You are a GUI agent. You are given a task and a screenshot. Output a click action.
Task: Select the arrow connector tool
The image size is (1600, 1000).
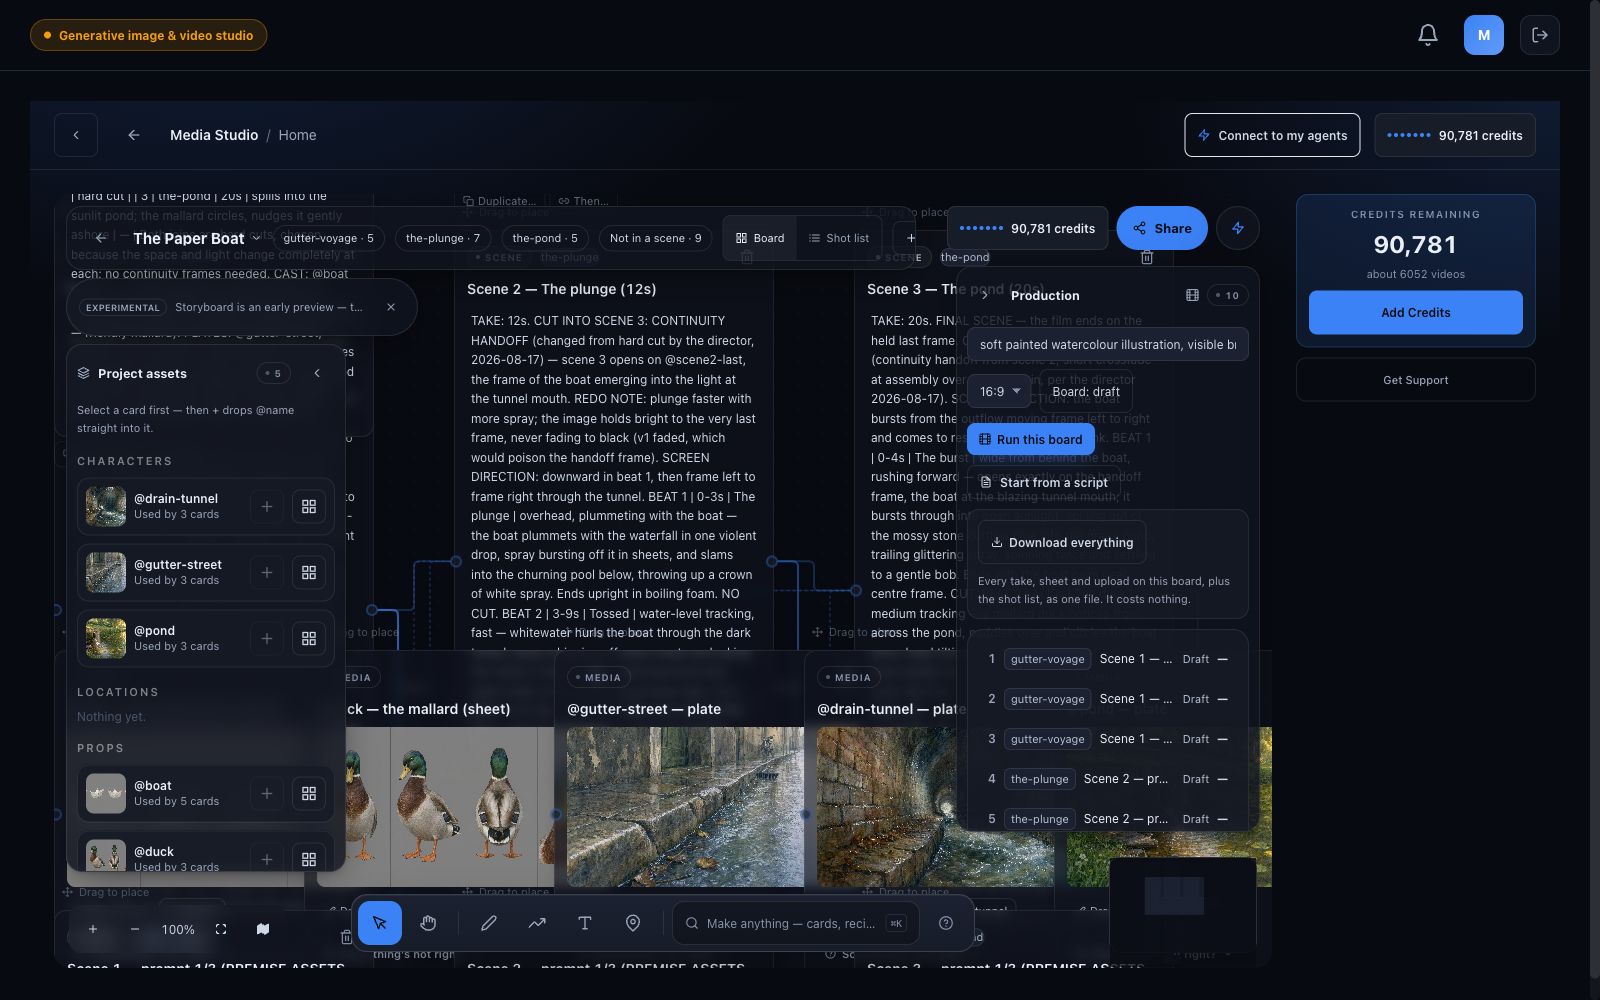tap(537, 923)
